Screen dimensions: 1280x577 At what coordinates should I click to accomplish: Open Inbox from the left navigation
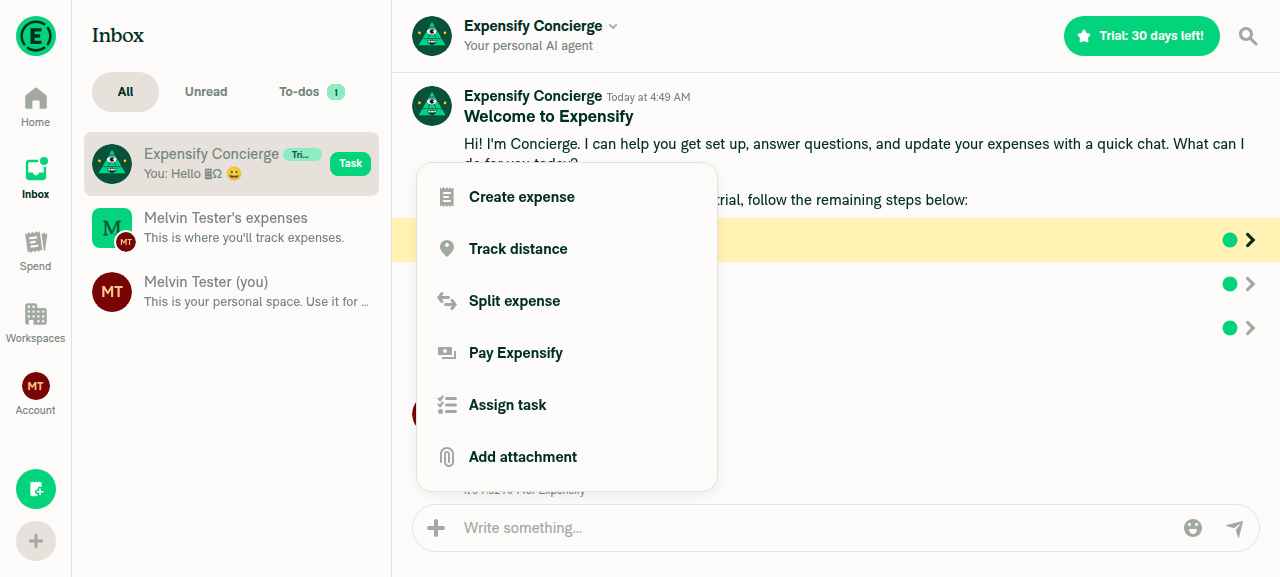[x=36, y=180]
